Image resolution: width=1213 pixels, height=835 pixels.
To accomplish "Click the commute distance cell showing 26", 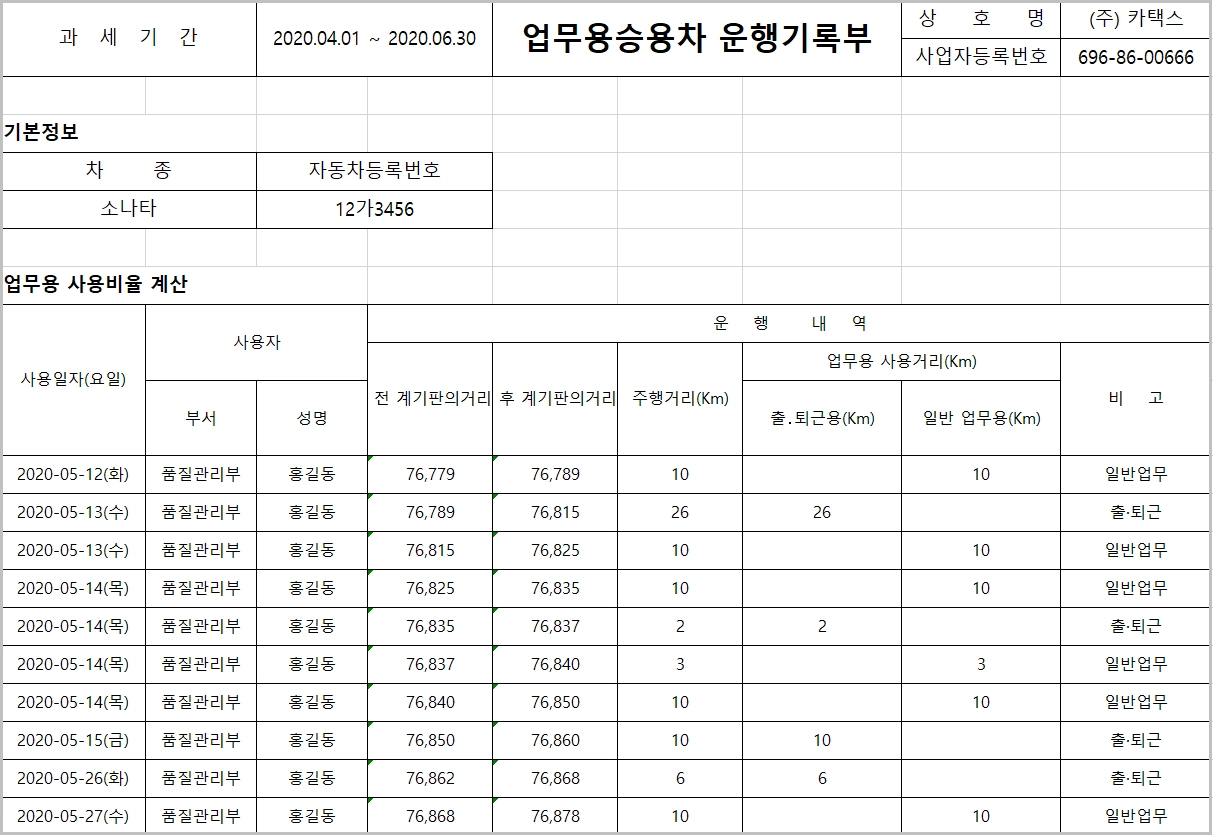I will click(821, 513).
